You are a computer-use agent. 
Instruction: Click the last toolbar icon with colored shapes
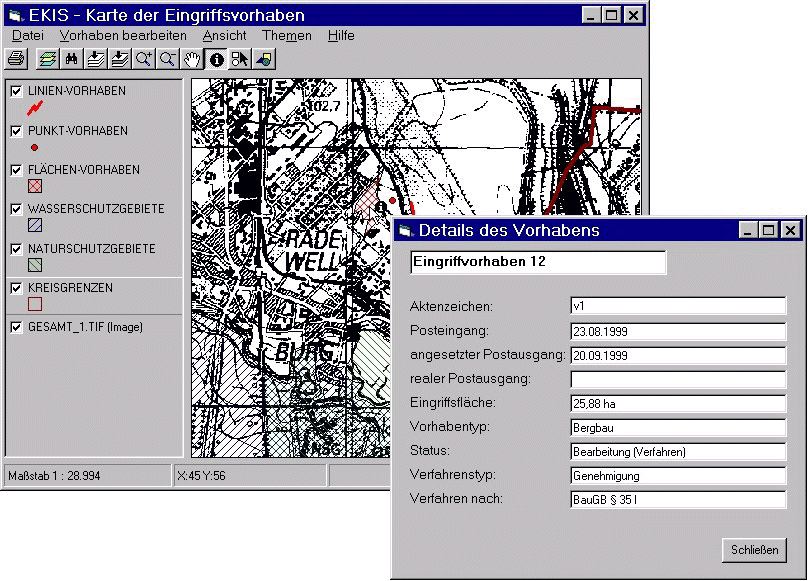pos(264,59)
